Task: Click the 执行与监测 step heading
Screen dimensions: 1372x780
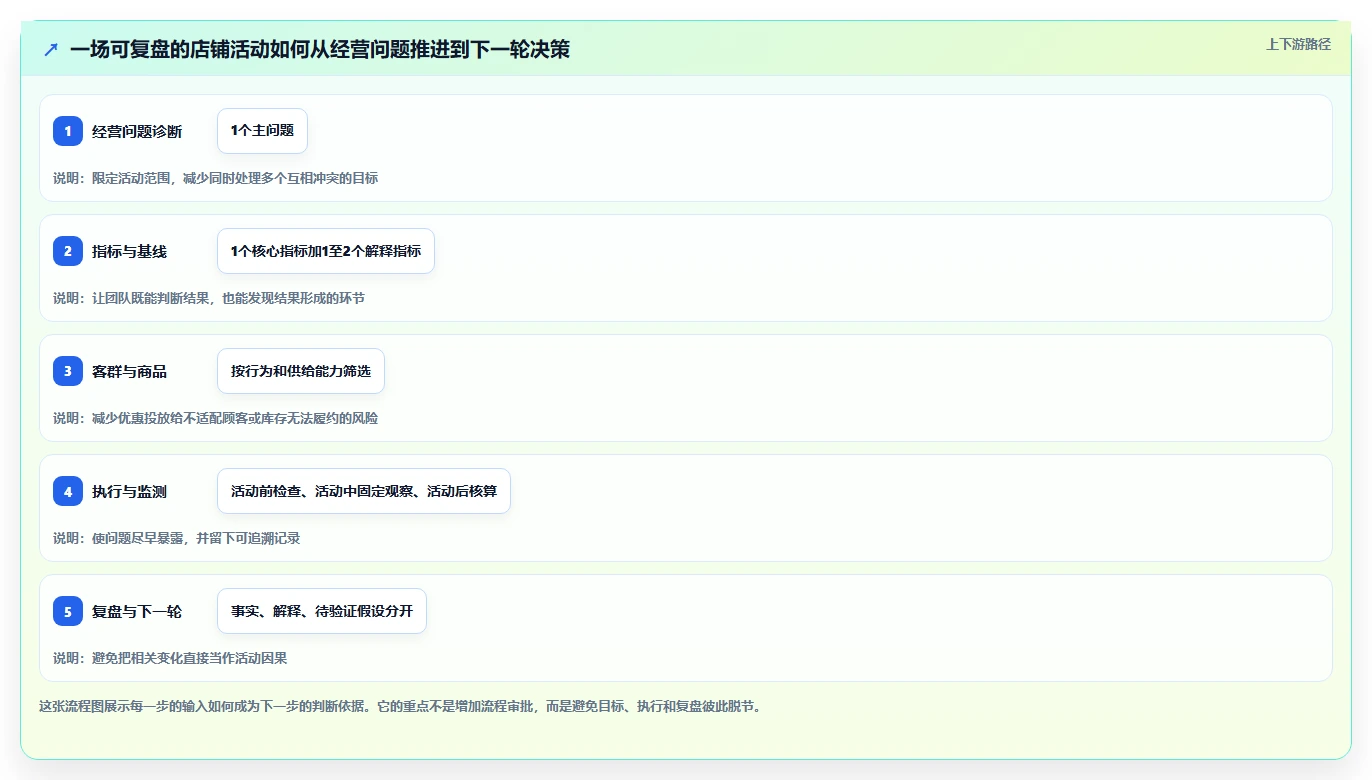Action: [129, 491]
